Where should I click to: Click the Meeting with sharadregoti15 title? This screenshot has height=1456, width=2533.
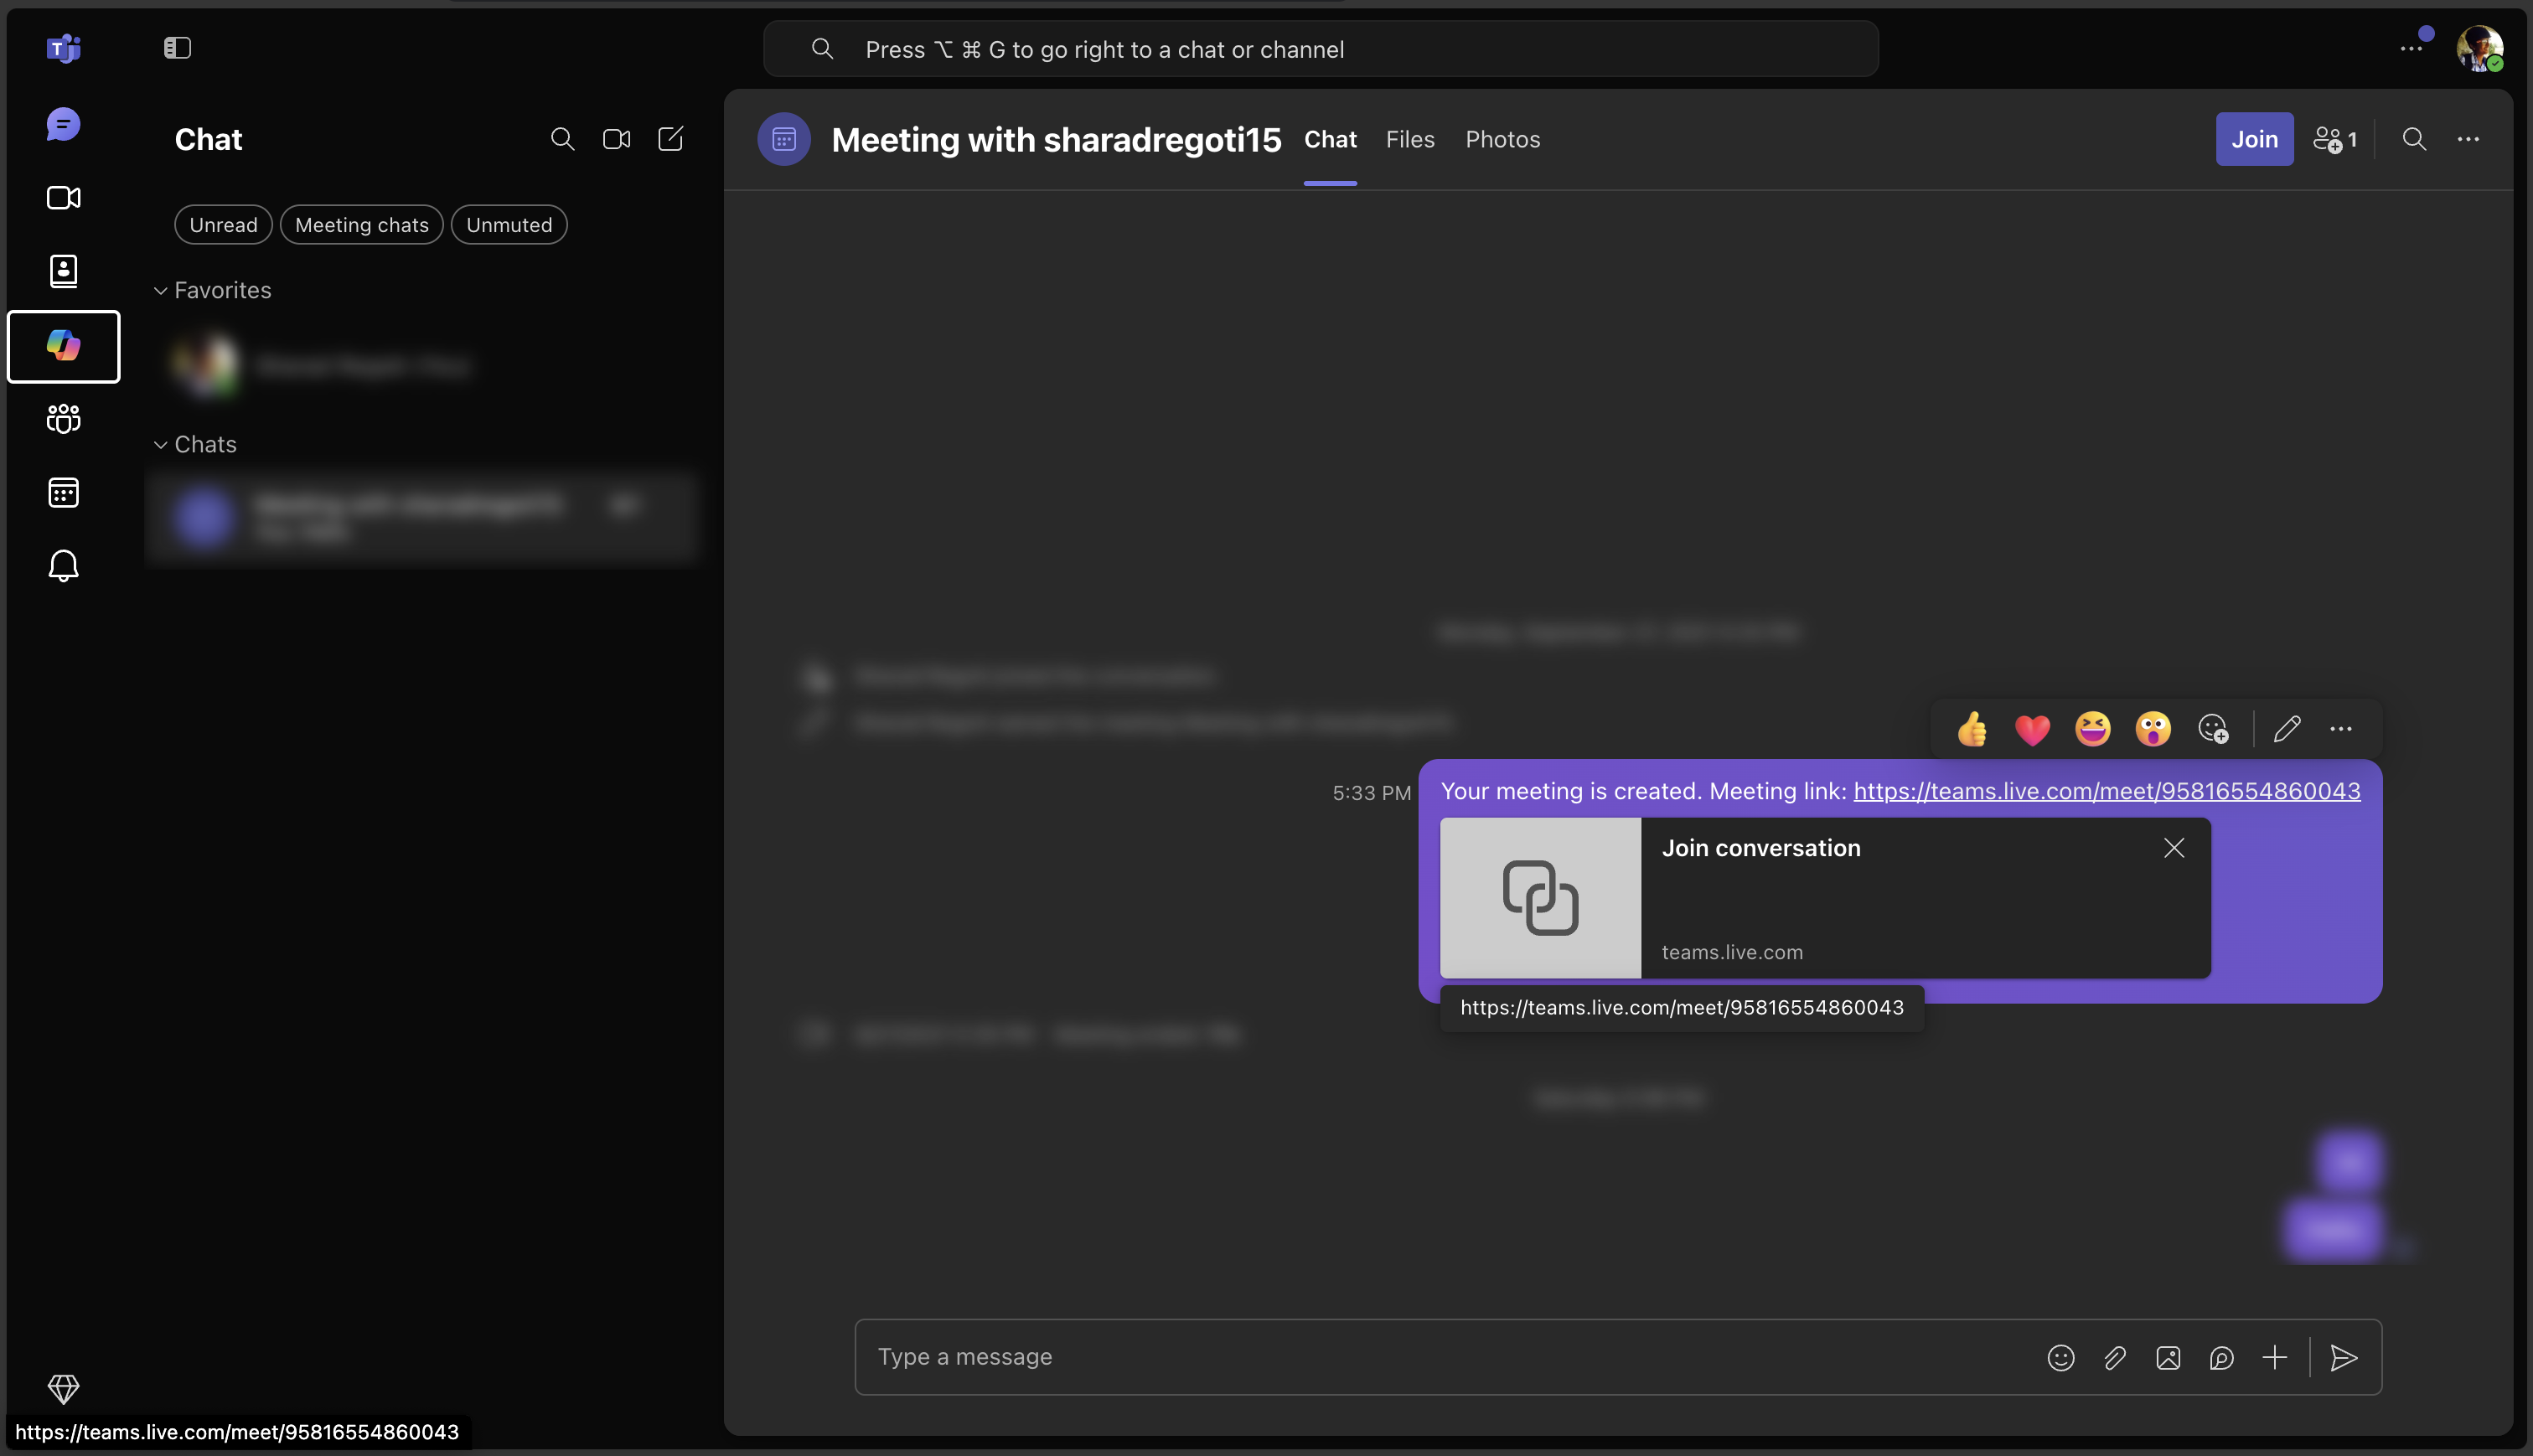pos(1056,139)
